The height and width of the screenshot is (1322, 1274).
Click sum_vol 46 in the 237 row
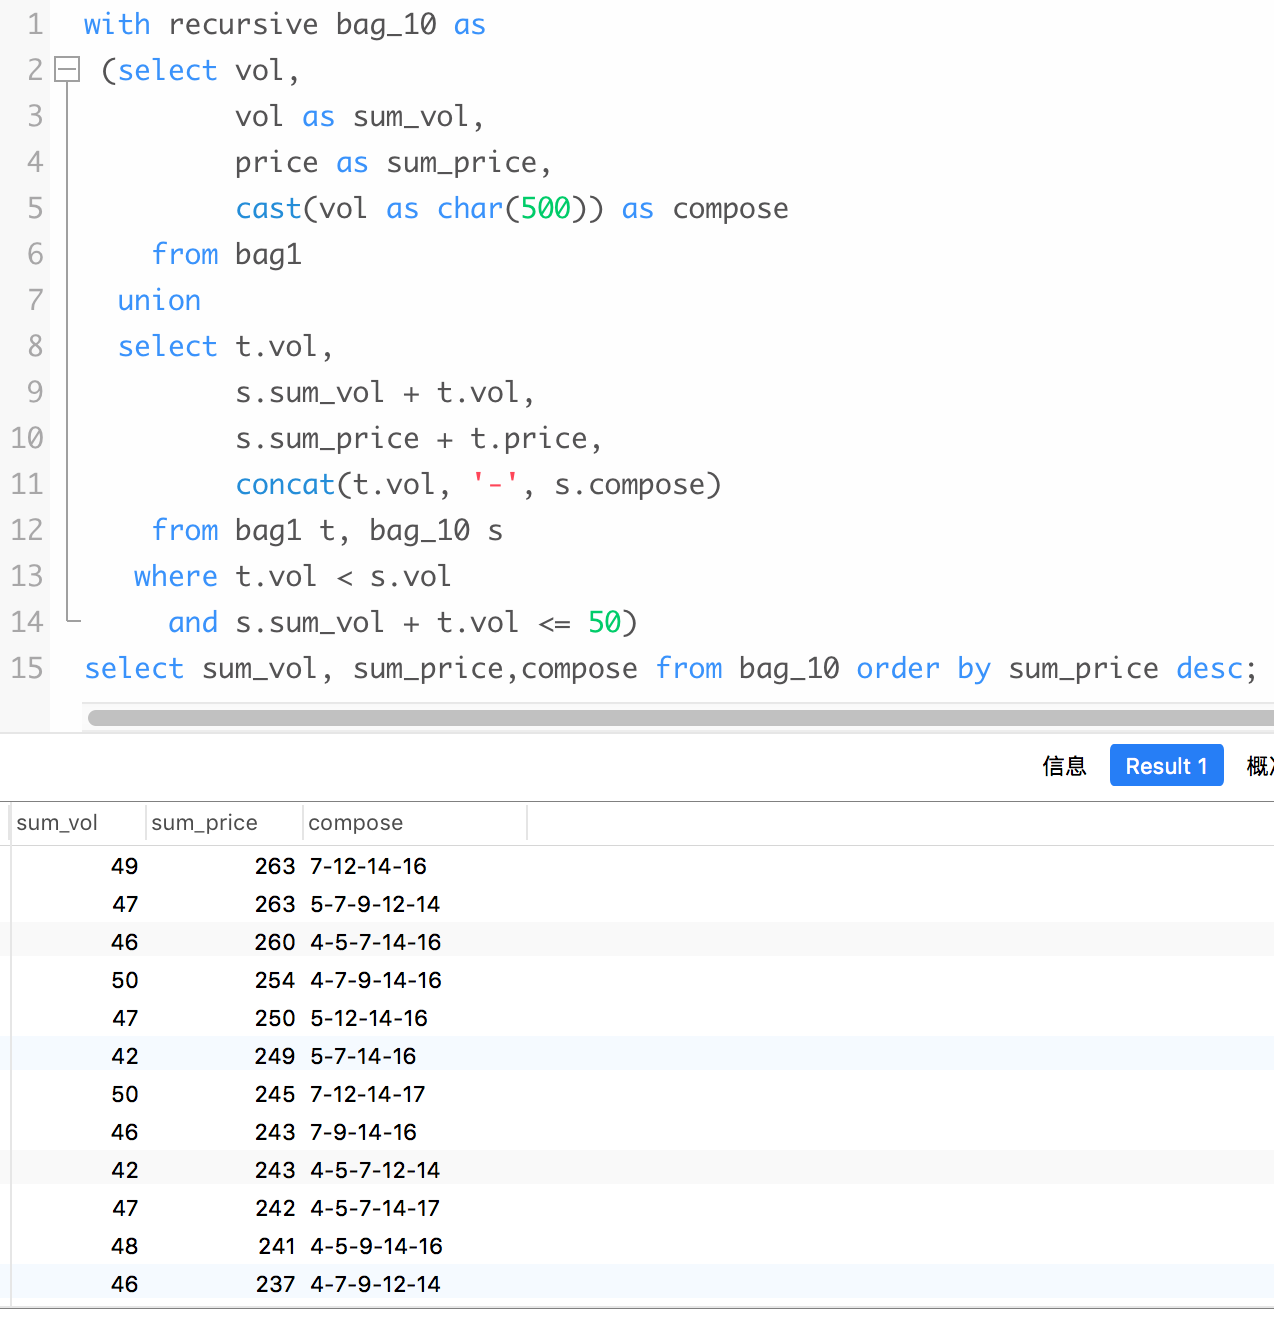point(125,1284)
